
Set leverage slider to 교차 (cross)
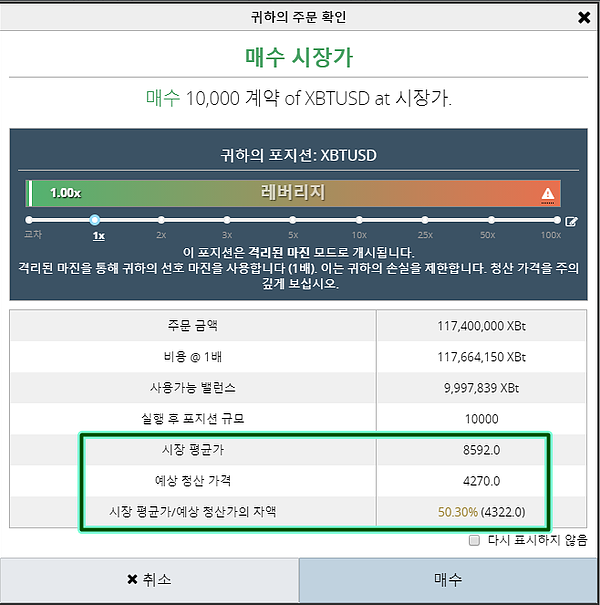point(30,220)
